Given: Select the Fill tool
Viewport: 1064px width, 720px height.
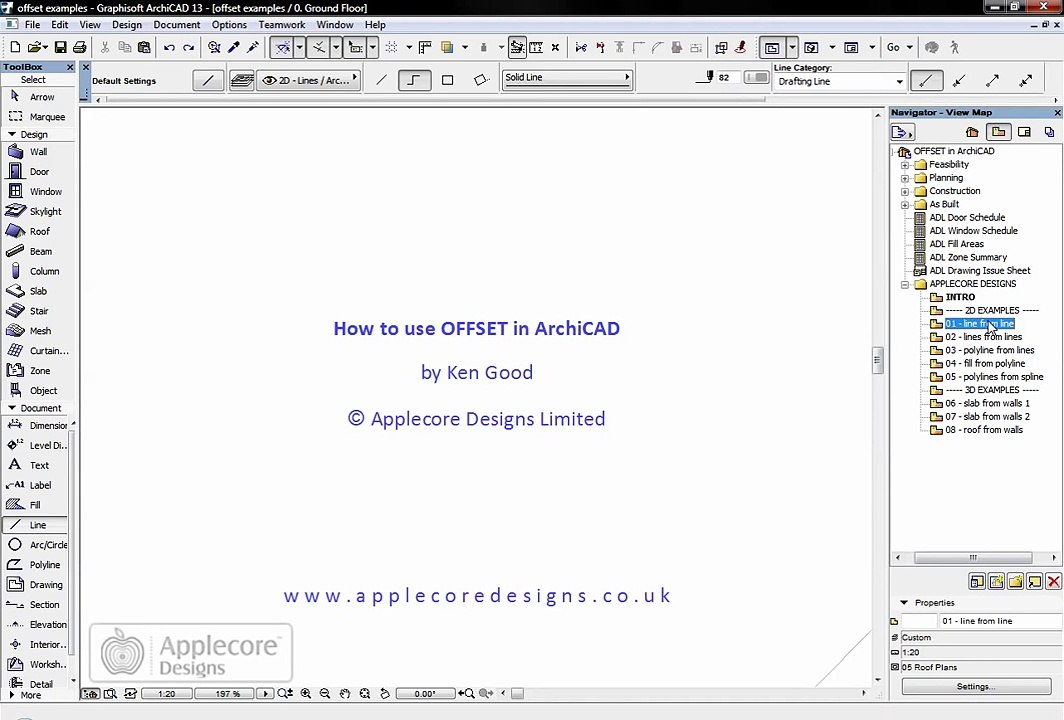Looking at the screenshot, I should coord(35,505).
